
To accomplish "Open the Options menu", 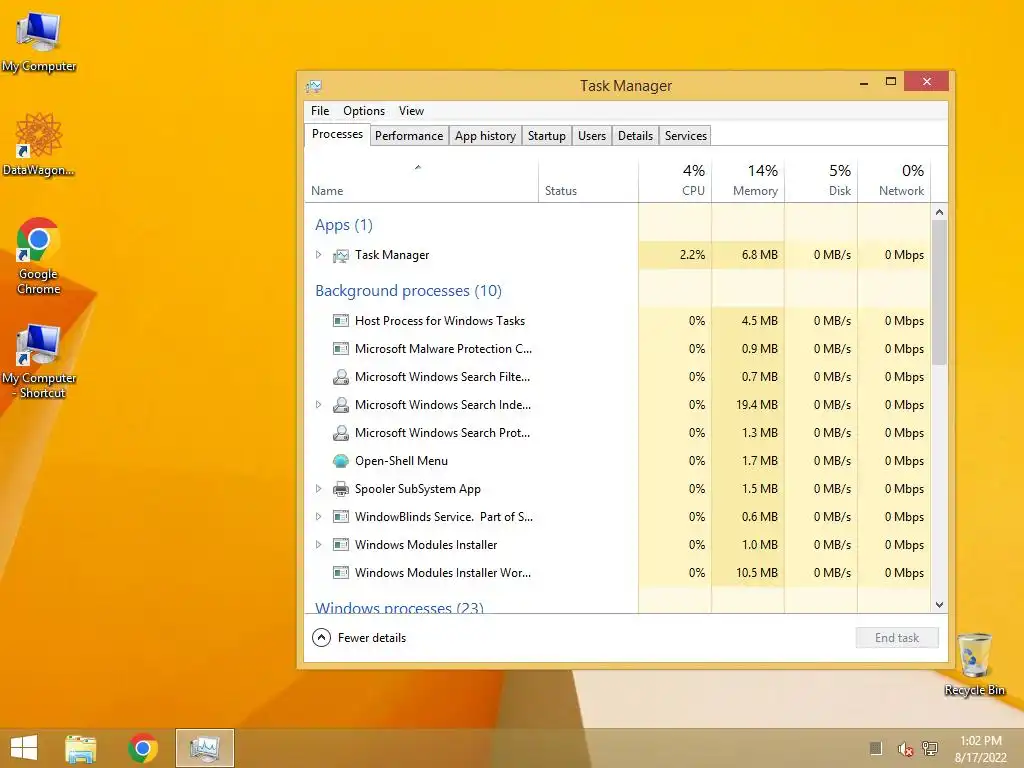I will click(364, 111).
